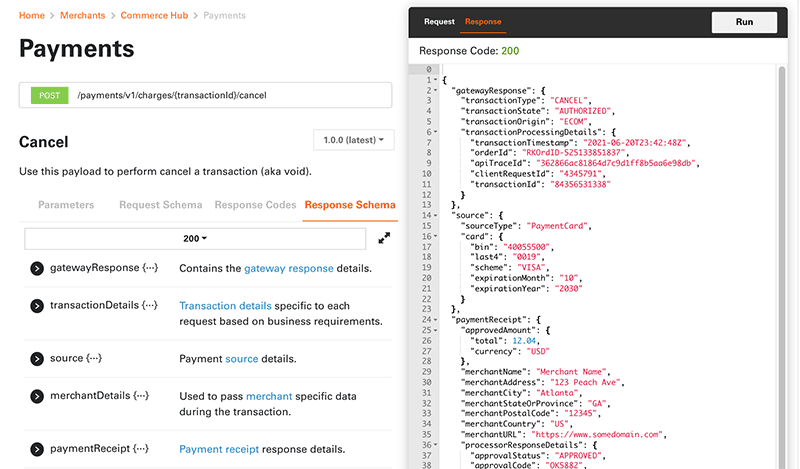Click the fullscreen expand schema icon

384,238
